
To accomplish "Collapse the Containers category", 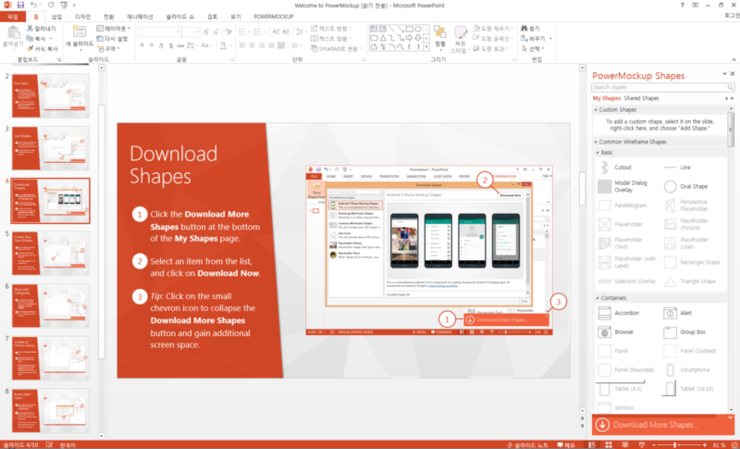I will coord(597,298).
